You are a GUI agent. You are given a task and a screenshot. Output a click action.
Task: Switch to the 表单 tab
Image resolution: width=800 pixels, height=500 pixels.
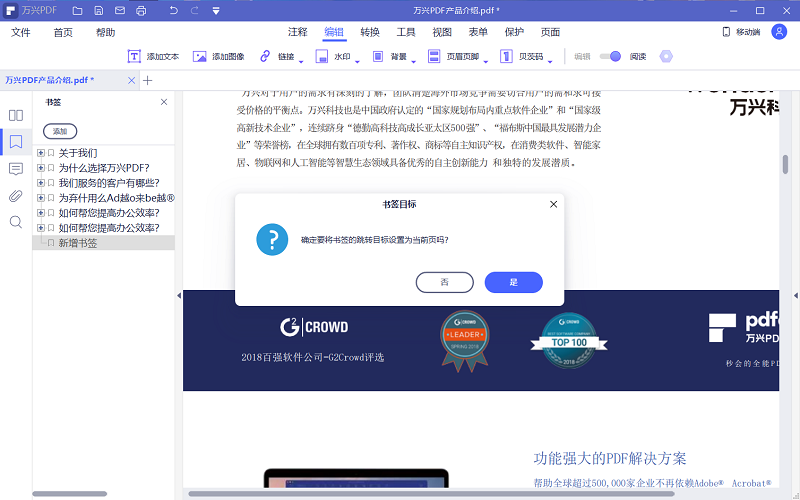tap(478, 32)
